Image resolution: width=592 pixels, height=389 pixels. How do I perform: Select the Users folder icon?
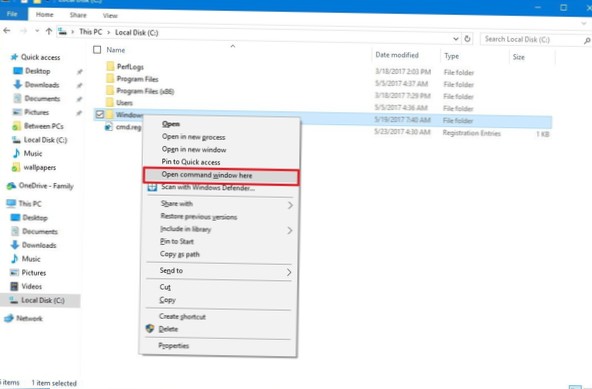[110, 102]
